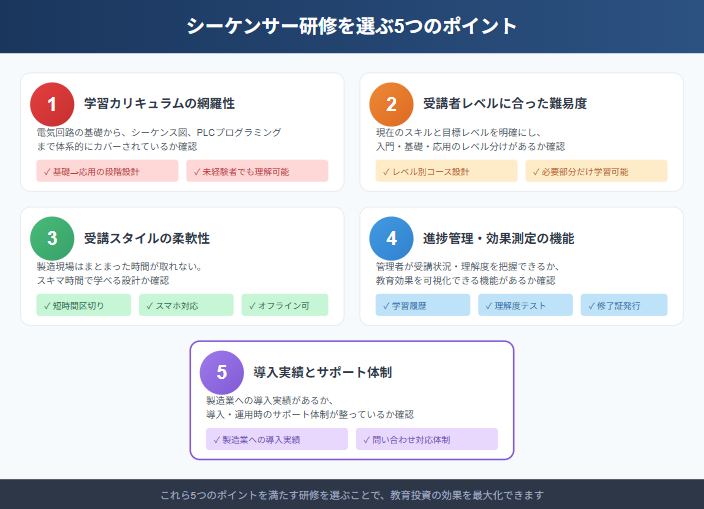Click the orange number 2 circle icon
This screenshot has width=704, height=509.
391,103
